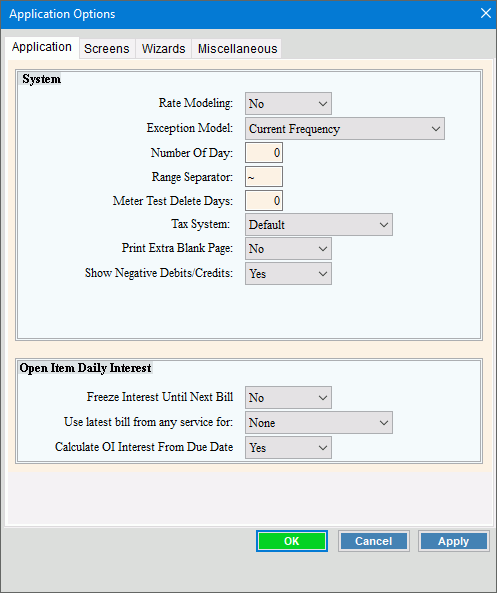Click the Cancel button
This screenshot has width=497, height=593.
pyautogui.click(x=374, y=541)
